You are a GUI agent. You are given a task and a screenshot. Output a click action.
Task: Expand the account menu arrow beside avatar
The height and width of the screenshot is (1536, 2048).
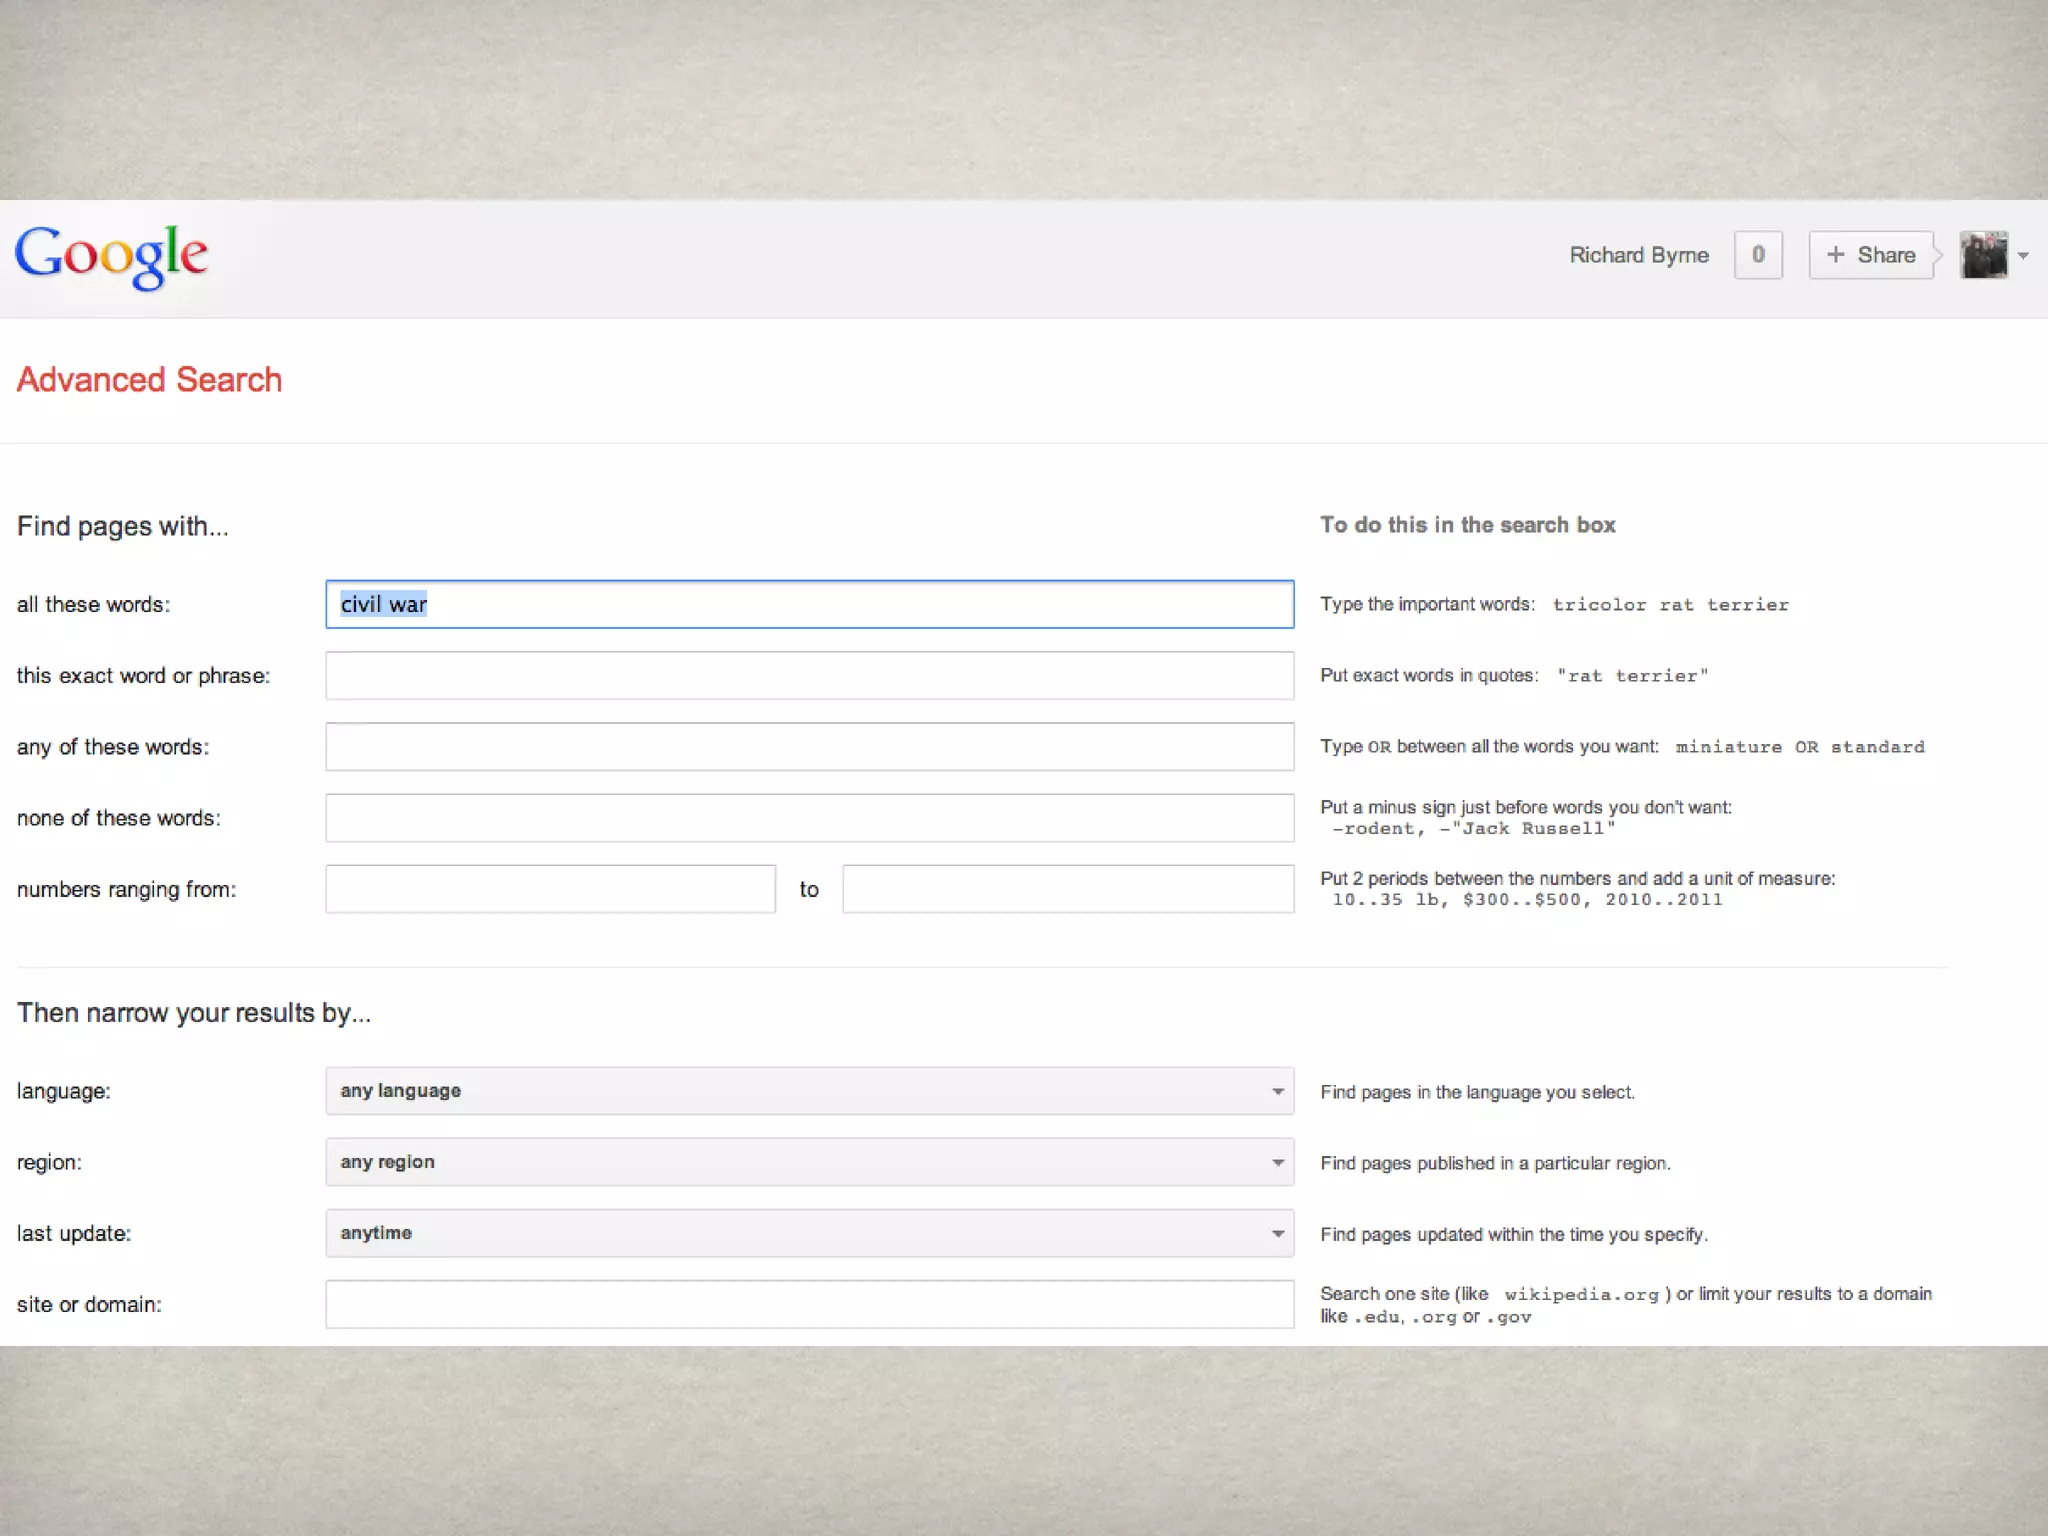pos(2023,256)
